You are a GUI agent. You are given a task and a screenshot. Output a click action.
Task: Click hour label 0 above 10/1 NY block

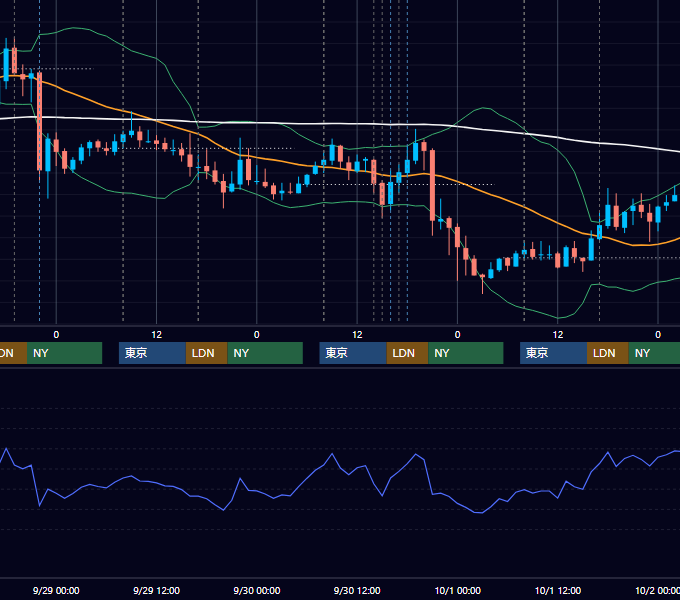(458, 335)
